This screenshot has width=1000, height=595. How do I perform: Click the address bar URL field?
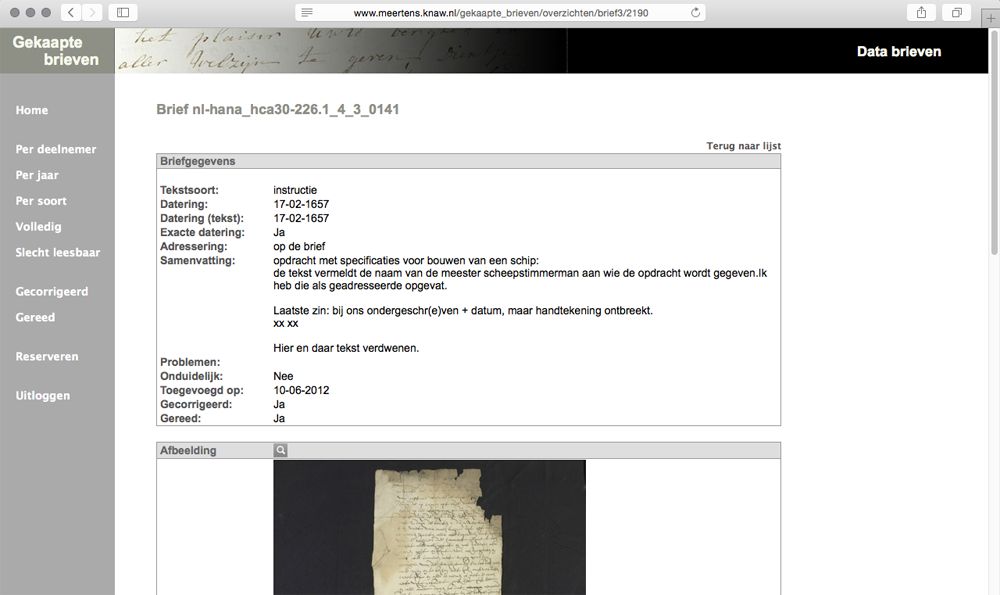[x=500, y=12]
